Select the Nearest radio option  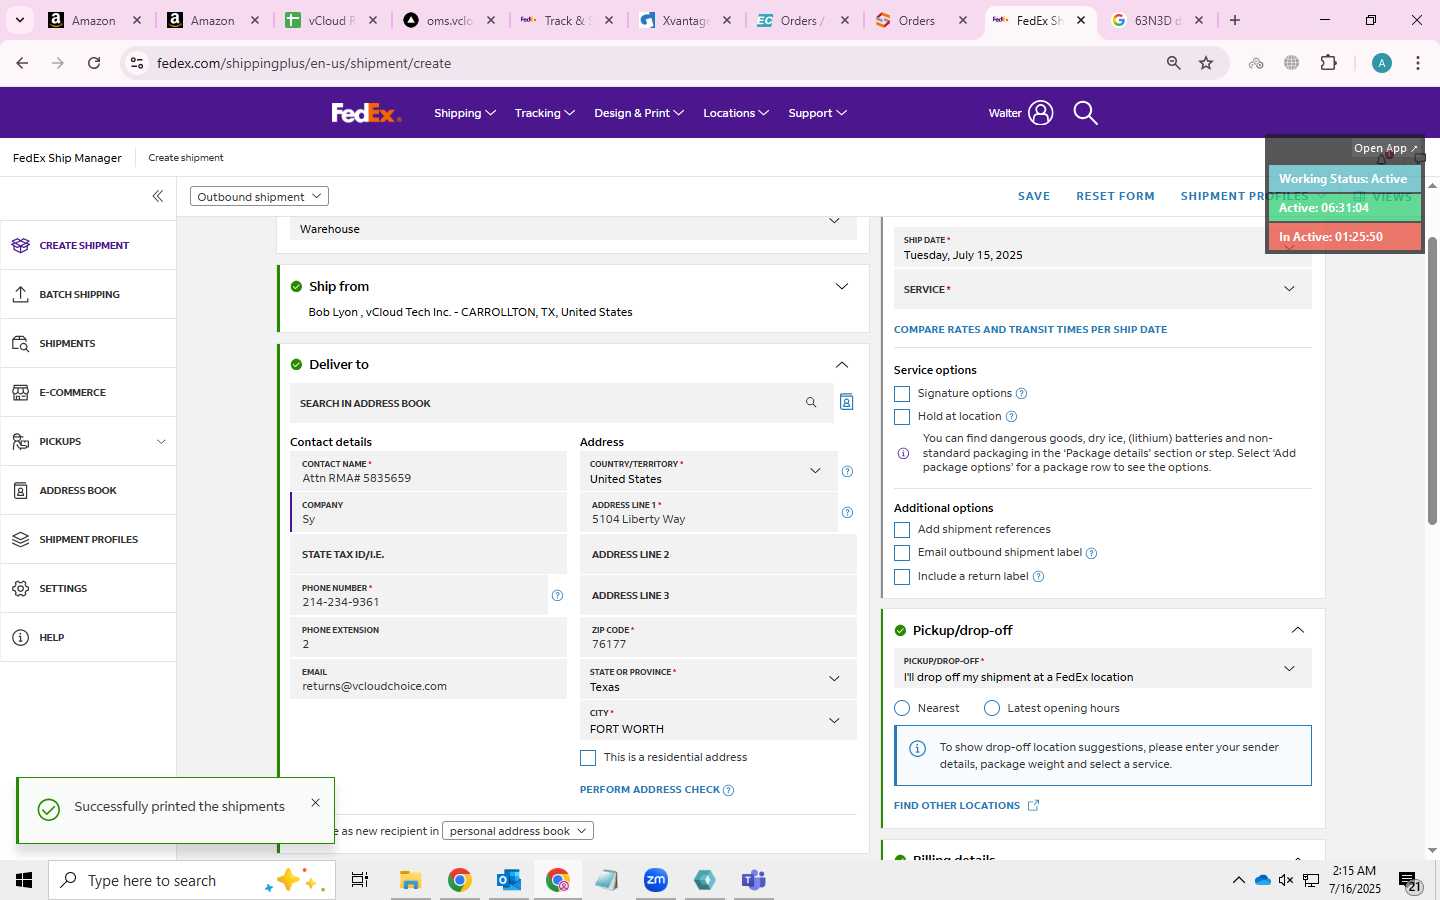tap(902, 708)
